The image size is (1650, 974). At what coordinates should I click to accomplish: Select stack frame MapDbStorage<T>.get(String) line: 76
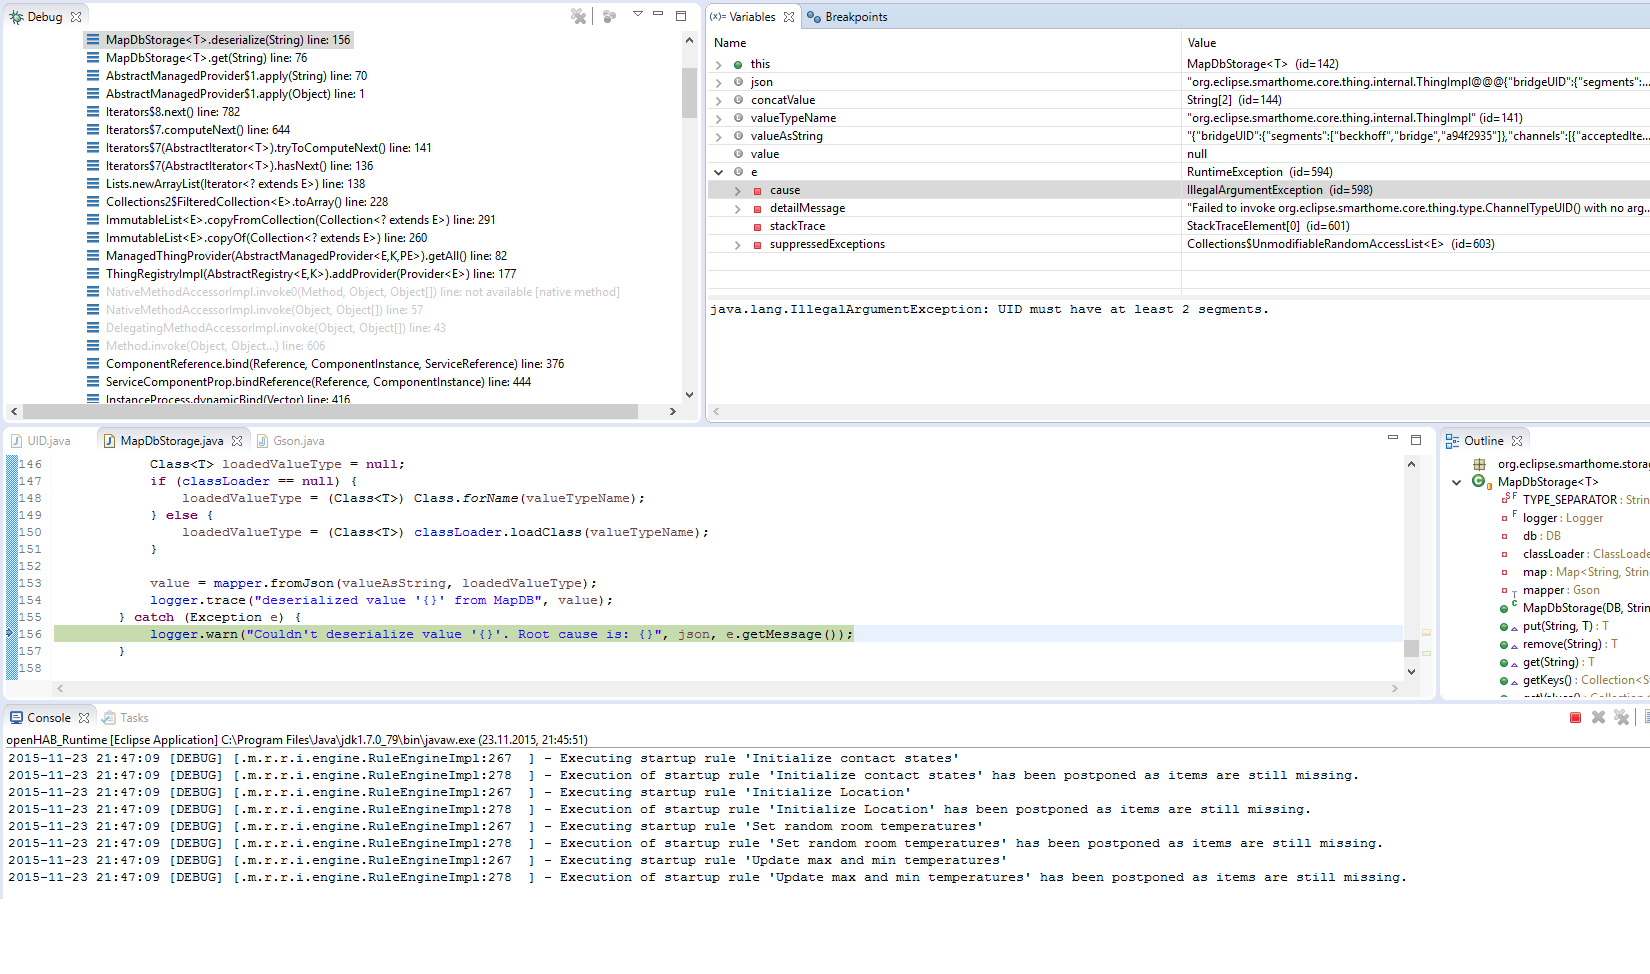click(x=206, y=58)
